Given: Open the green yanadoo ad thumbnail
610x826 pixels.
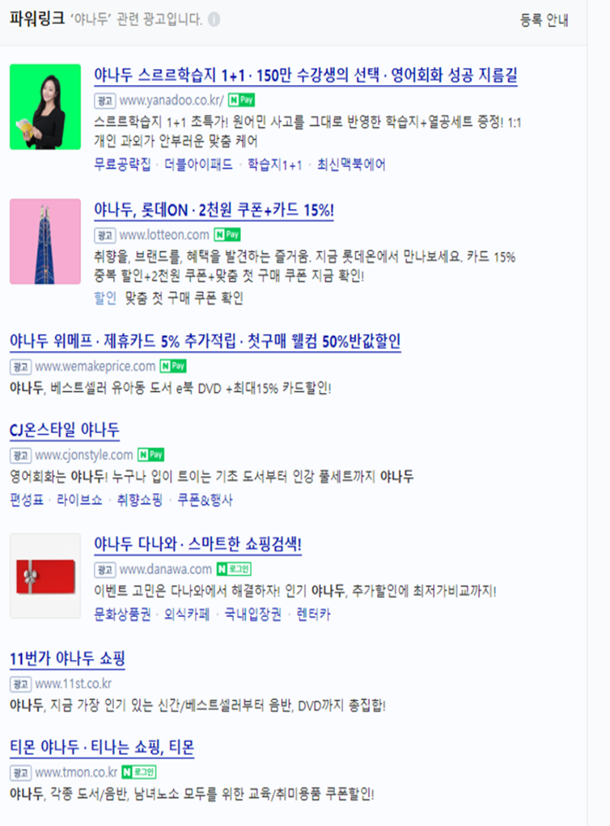Looking at the screenshot, I should (x=45, y=107).
